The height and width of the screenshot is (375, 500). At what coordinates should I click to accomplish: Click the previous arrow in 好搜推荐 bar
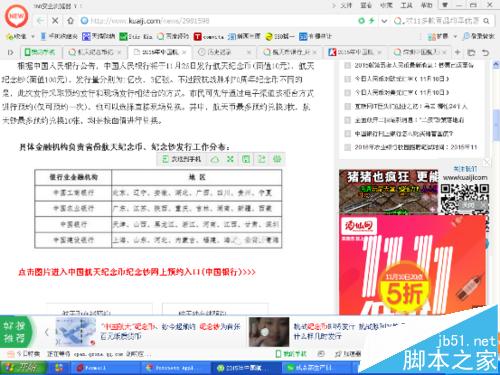(47, 332)
